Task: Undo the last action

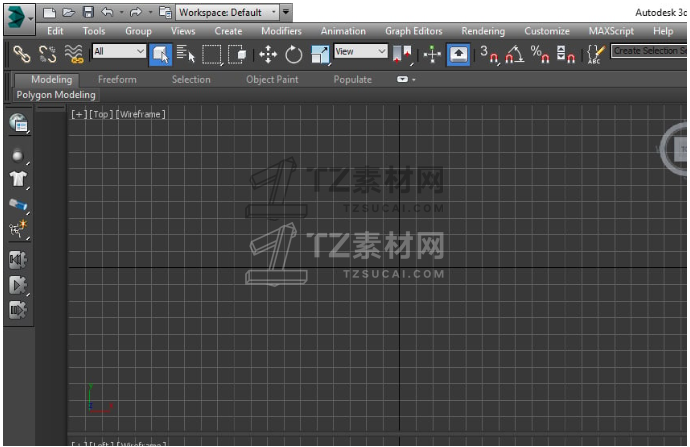Action: click(x=107, y=12)
